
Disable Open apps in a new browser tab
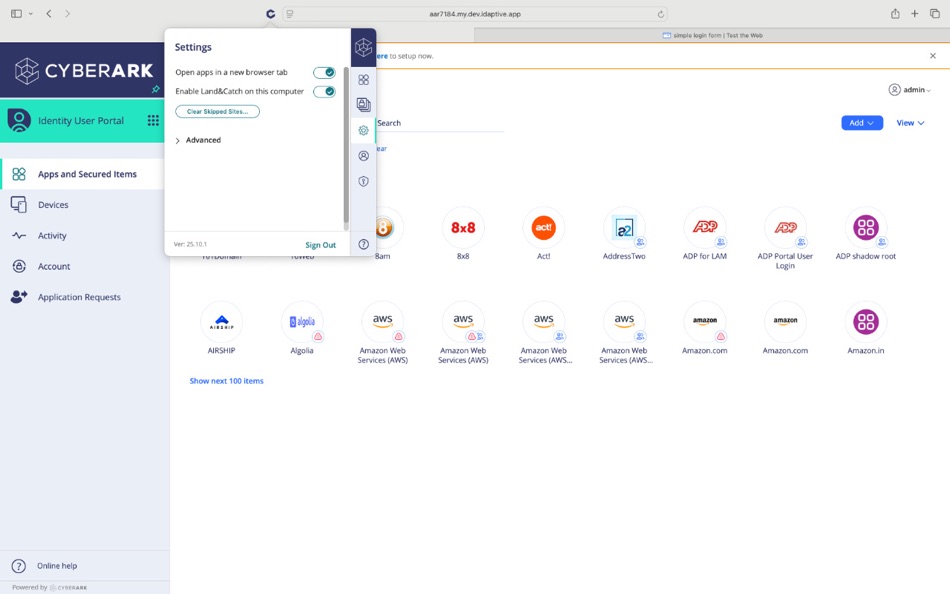(325, 72)
